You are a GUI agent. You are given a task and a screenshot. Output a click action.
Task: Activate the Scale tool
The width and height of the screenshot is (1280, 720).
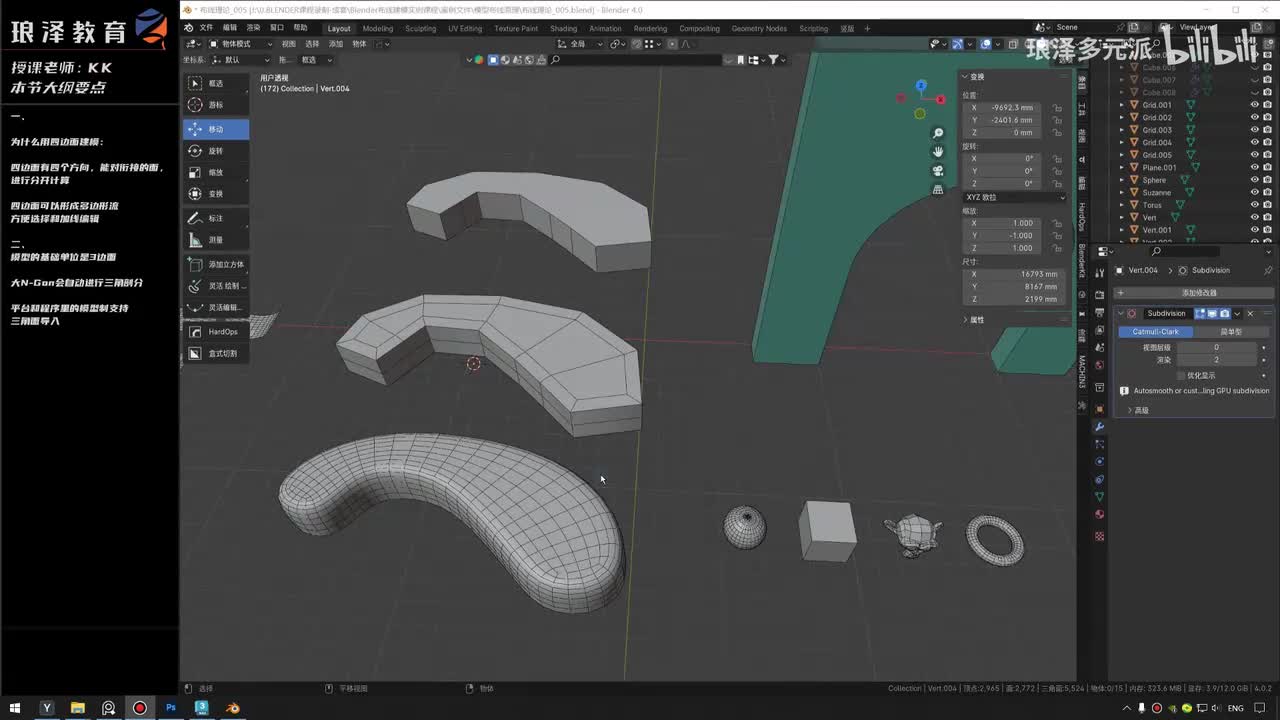(215, 172)
